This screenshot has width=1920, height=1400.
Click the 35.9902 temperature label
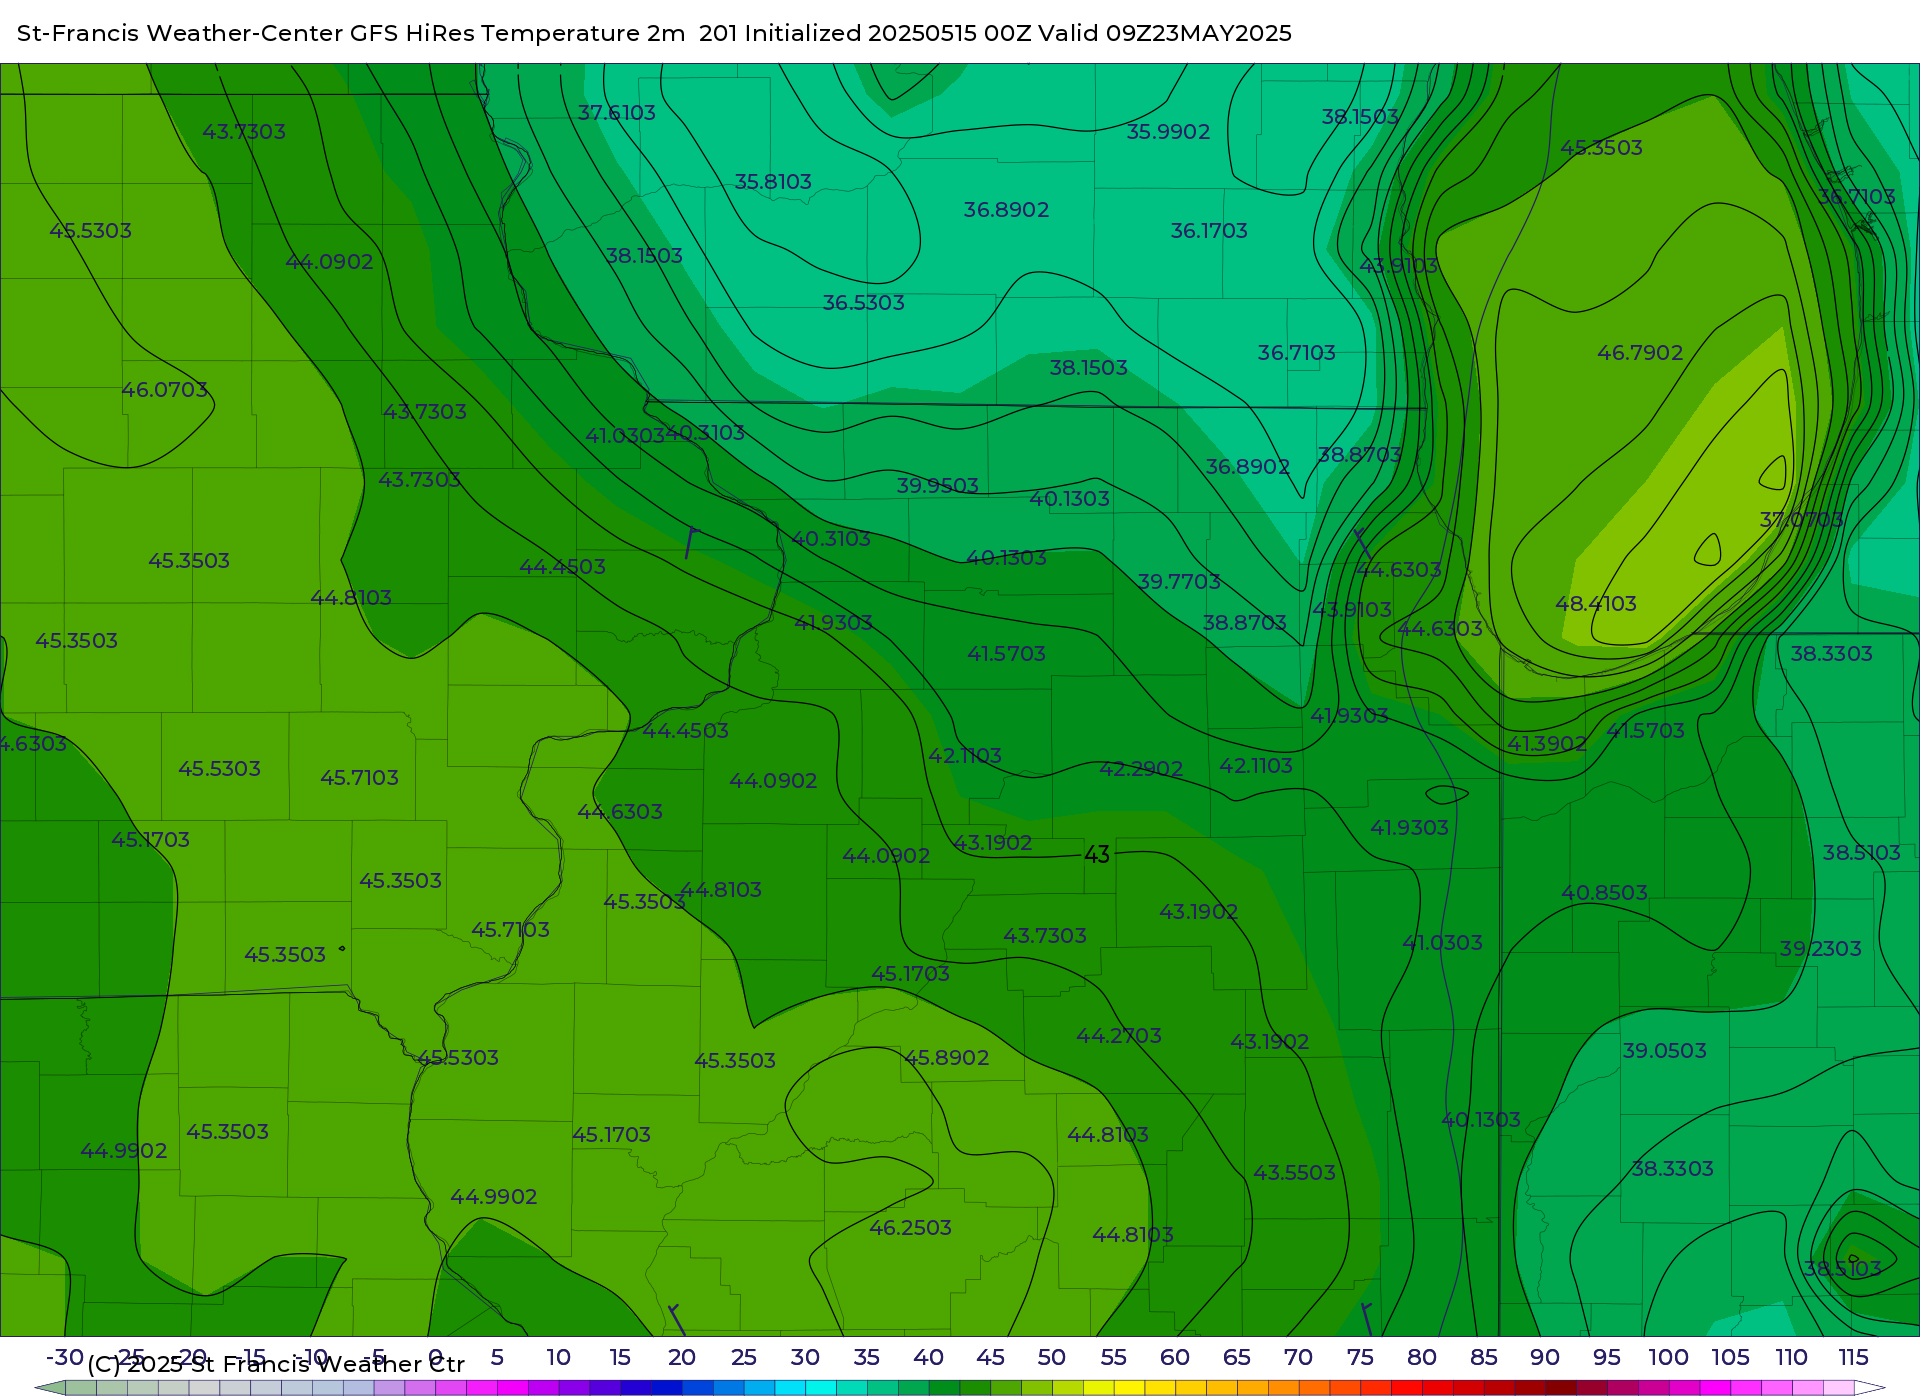click(x=1168, y=132)
